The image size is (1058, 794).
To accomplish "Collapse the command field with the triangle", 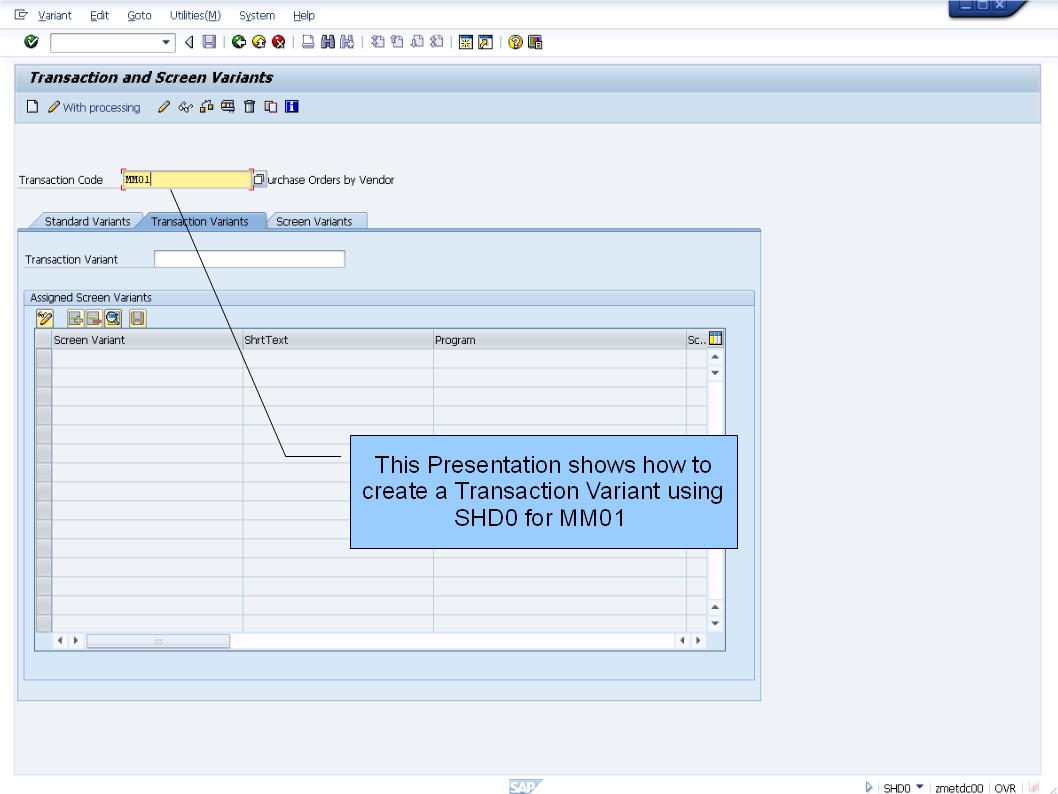I will pyautogui.click(x=190, y=42).
